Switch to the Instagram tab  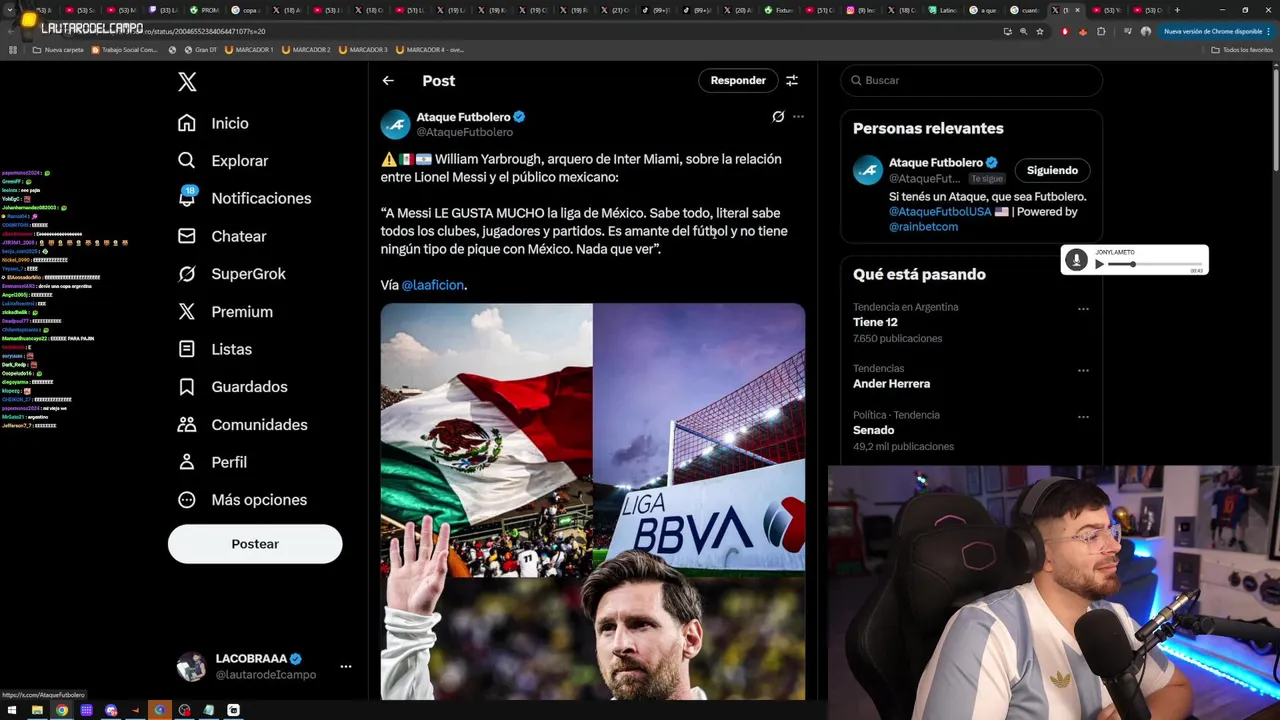pyautogui.click(x=863, y=10)
